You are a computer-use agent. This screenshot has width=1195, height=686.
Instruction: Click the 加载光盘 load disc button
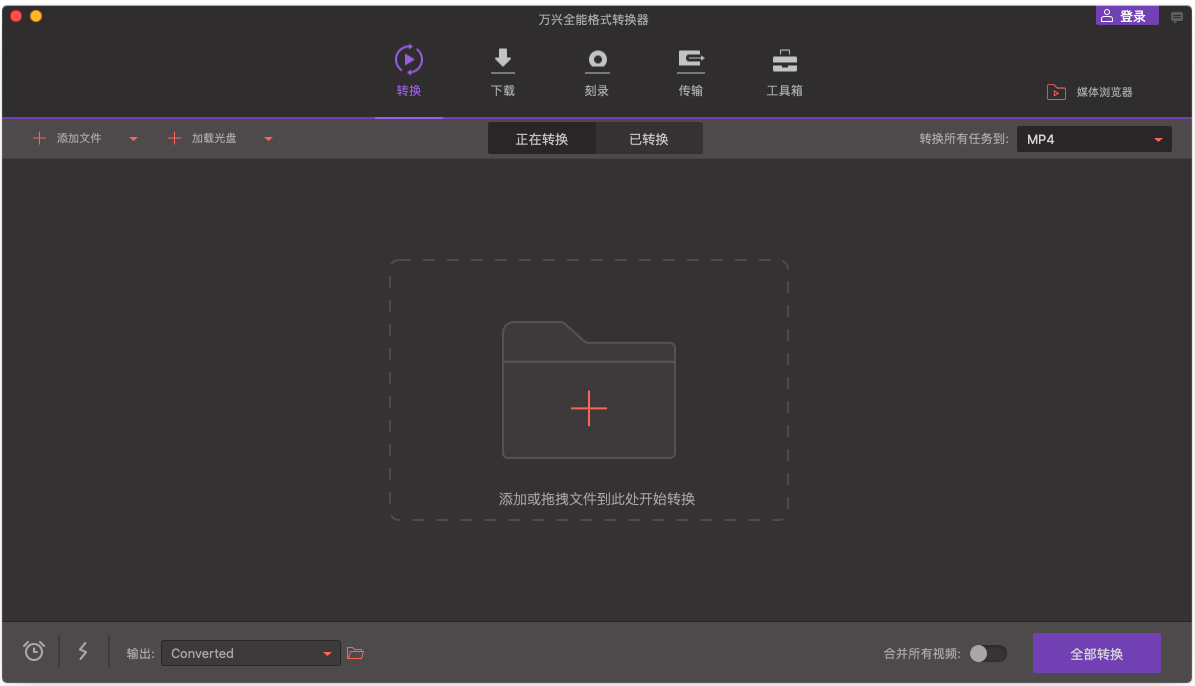[202, 138]
